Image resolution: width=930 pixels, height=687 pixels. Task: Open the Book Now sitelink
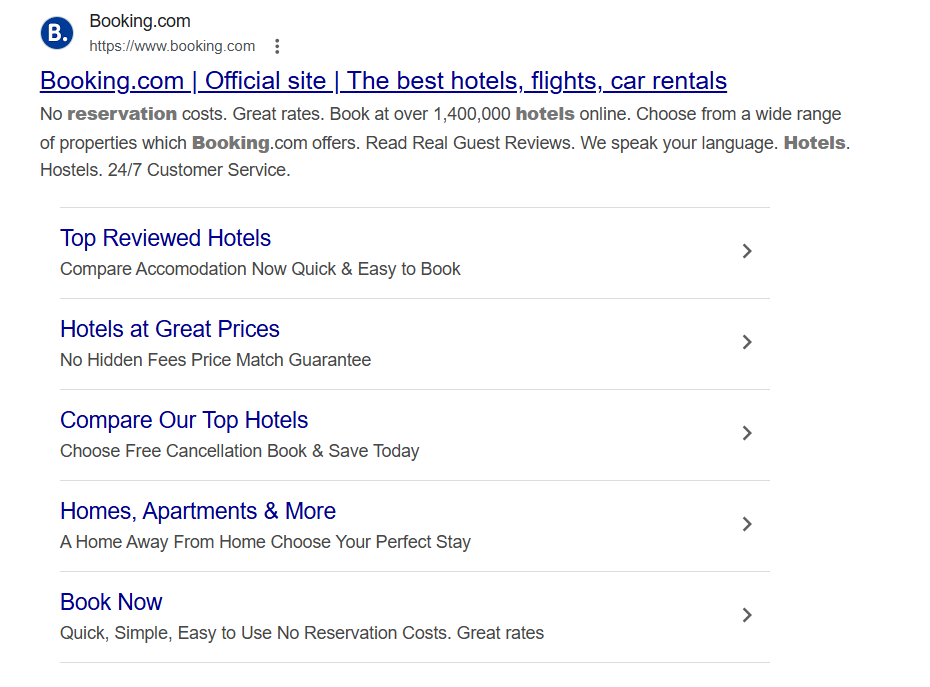(x=111, y=602)
